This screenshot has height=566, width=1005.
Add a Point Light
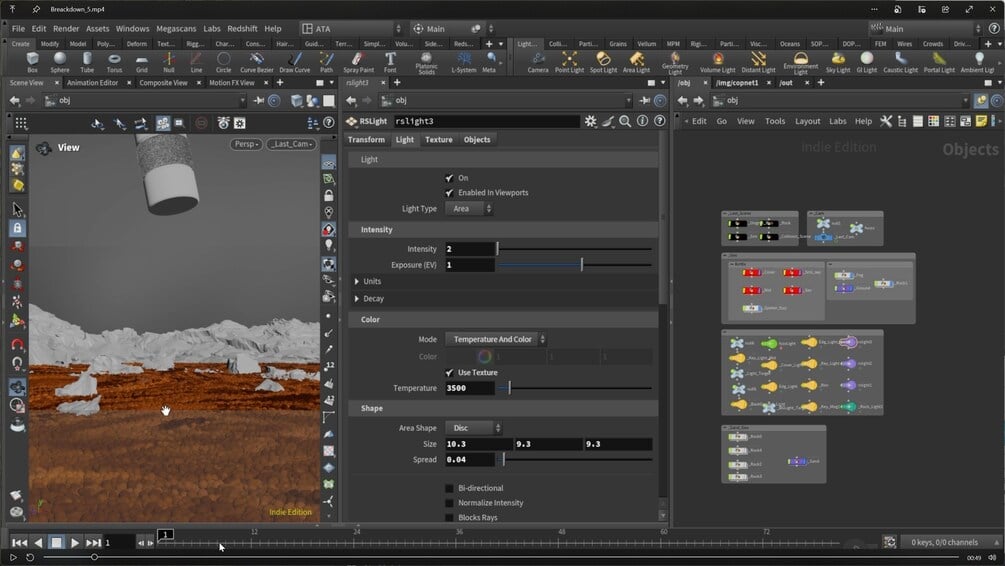[569, 62]
